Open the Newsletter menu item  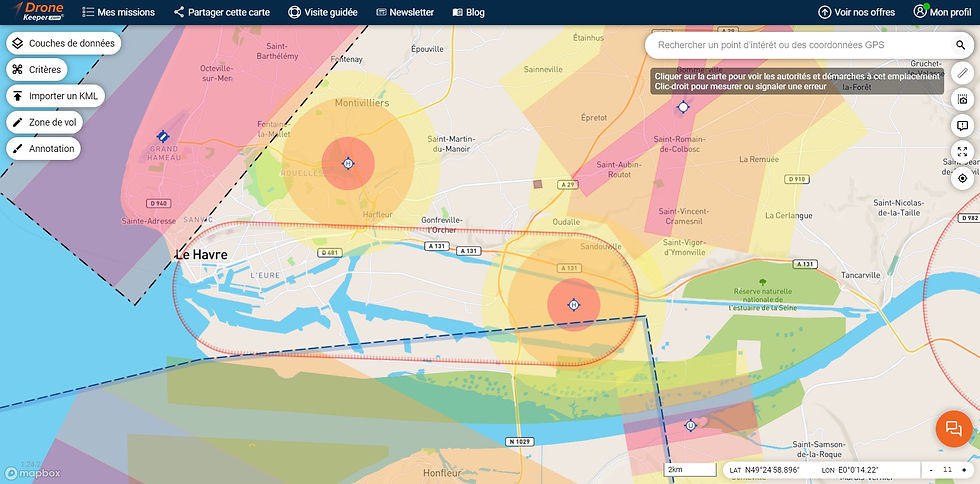point(405,12)
